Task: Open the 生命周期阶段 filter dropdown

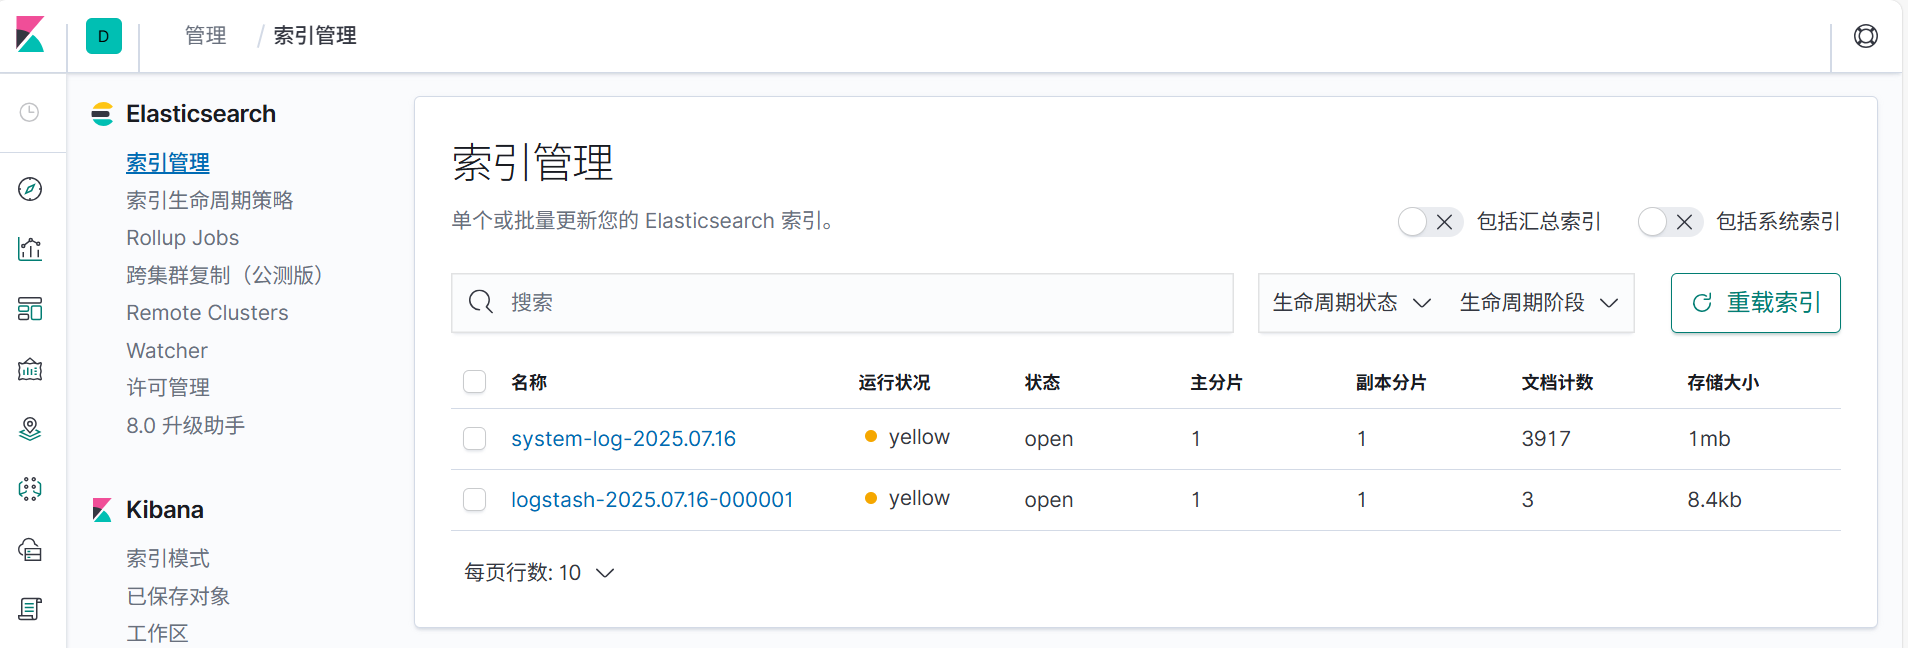Action: (1539, 302)
